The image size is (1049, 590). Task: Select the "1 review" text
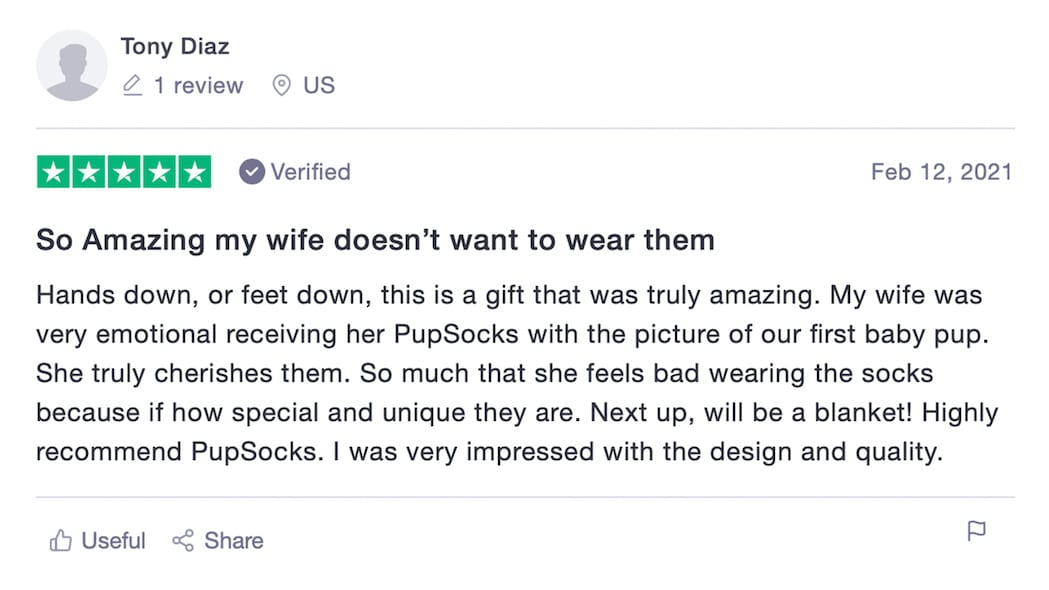point(198,86)
